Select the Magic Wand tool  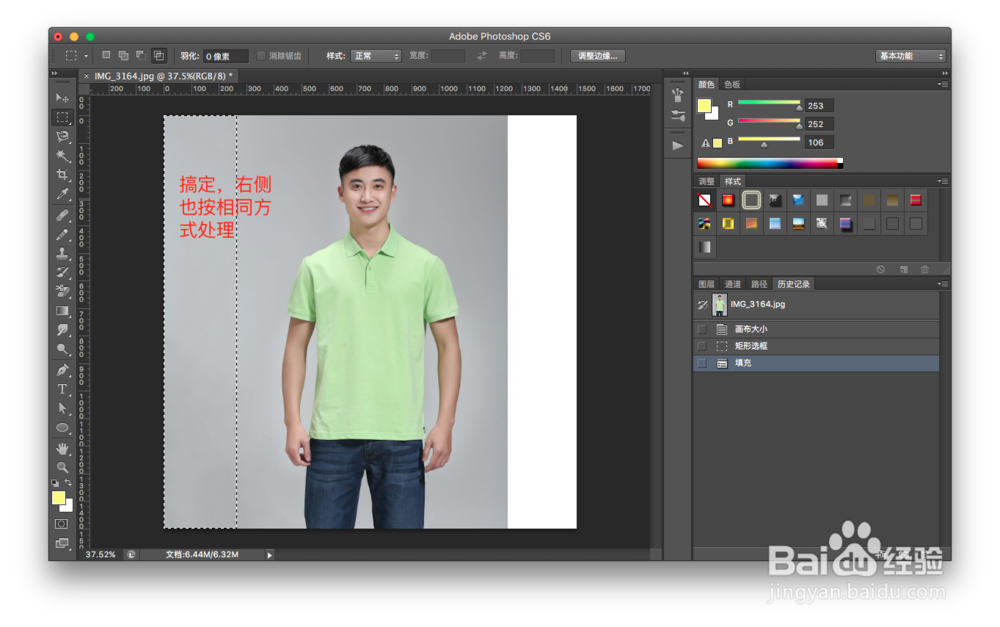(62, 156)
